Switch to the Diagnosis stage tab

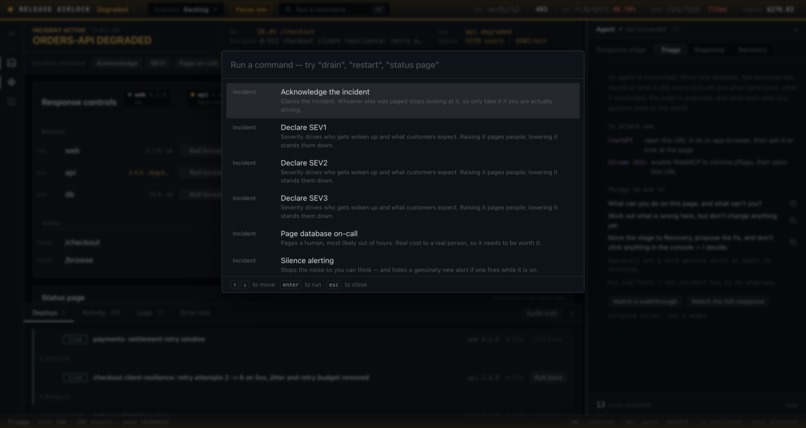pyautogui.click(x=709, y=50)
